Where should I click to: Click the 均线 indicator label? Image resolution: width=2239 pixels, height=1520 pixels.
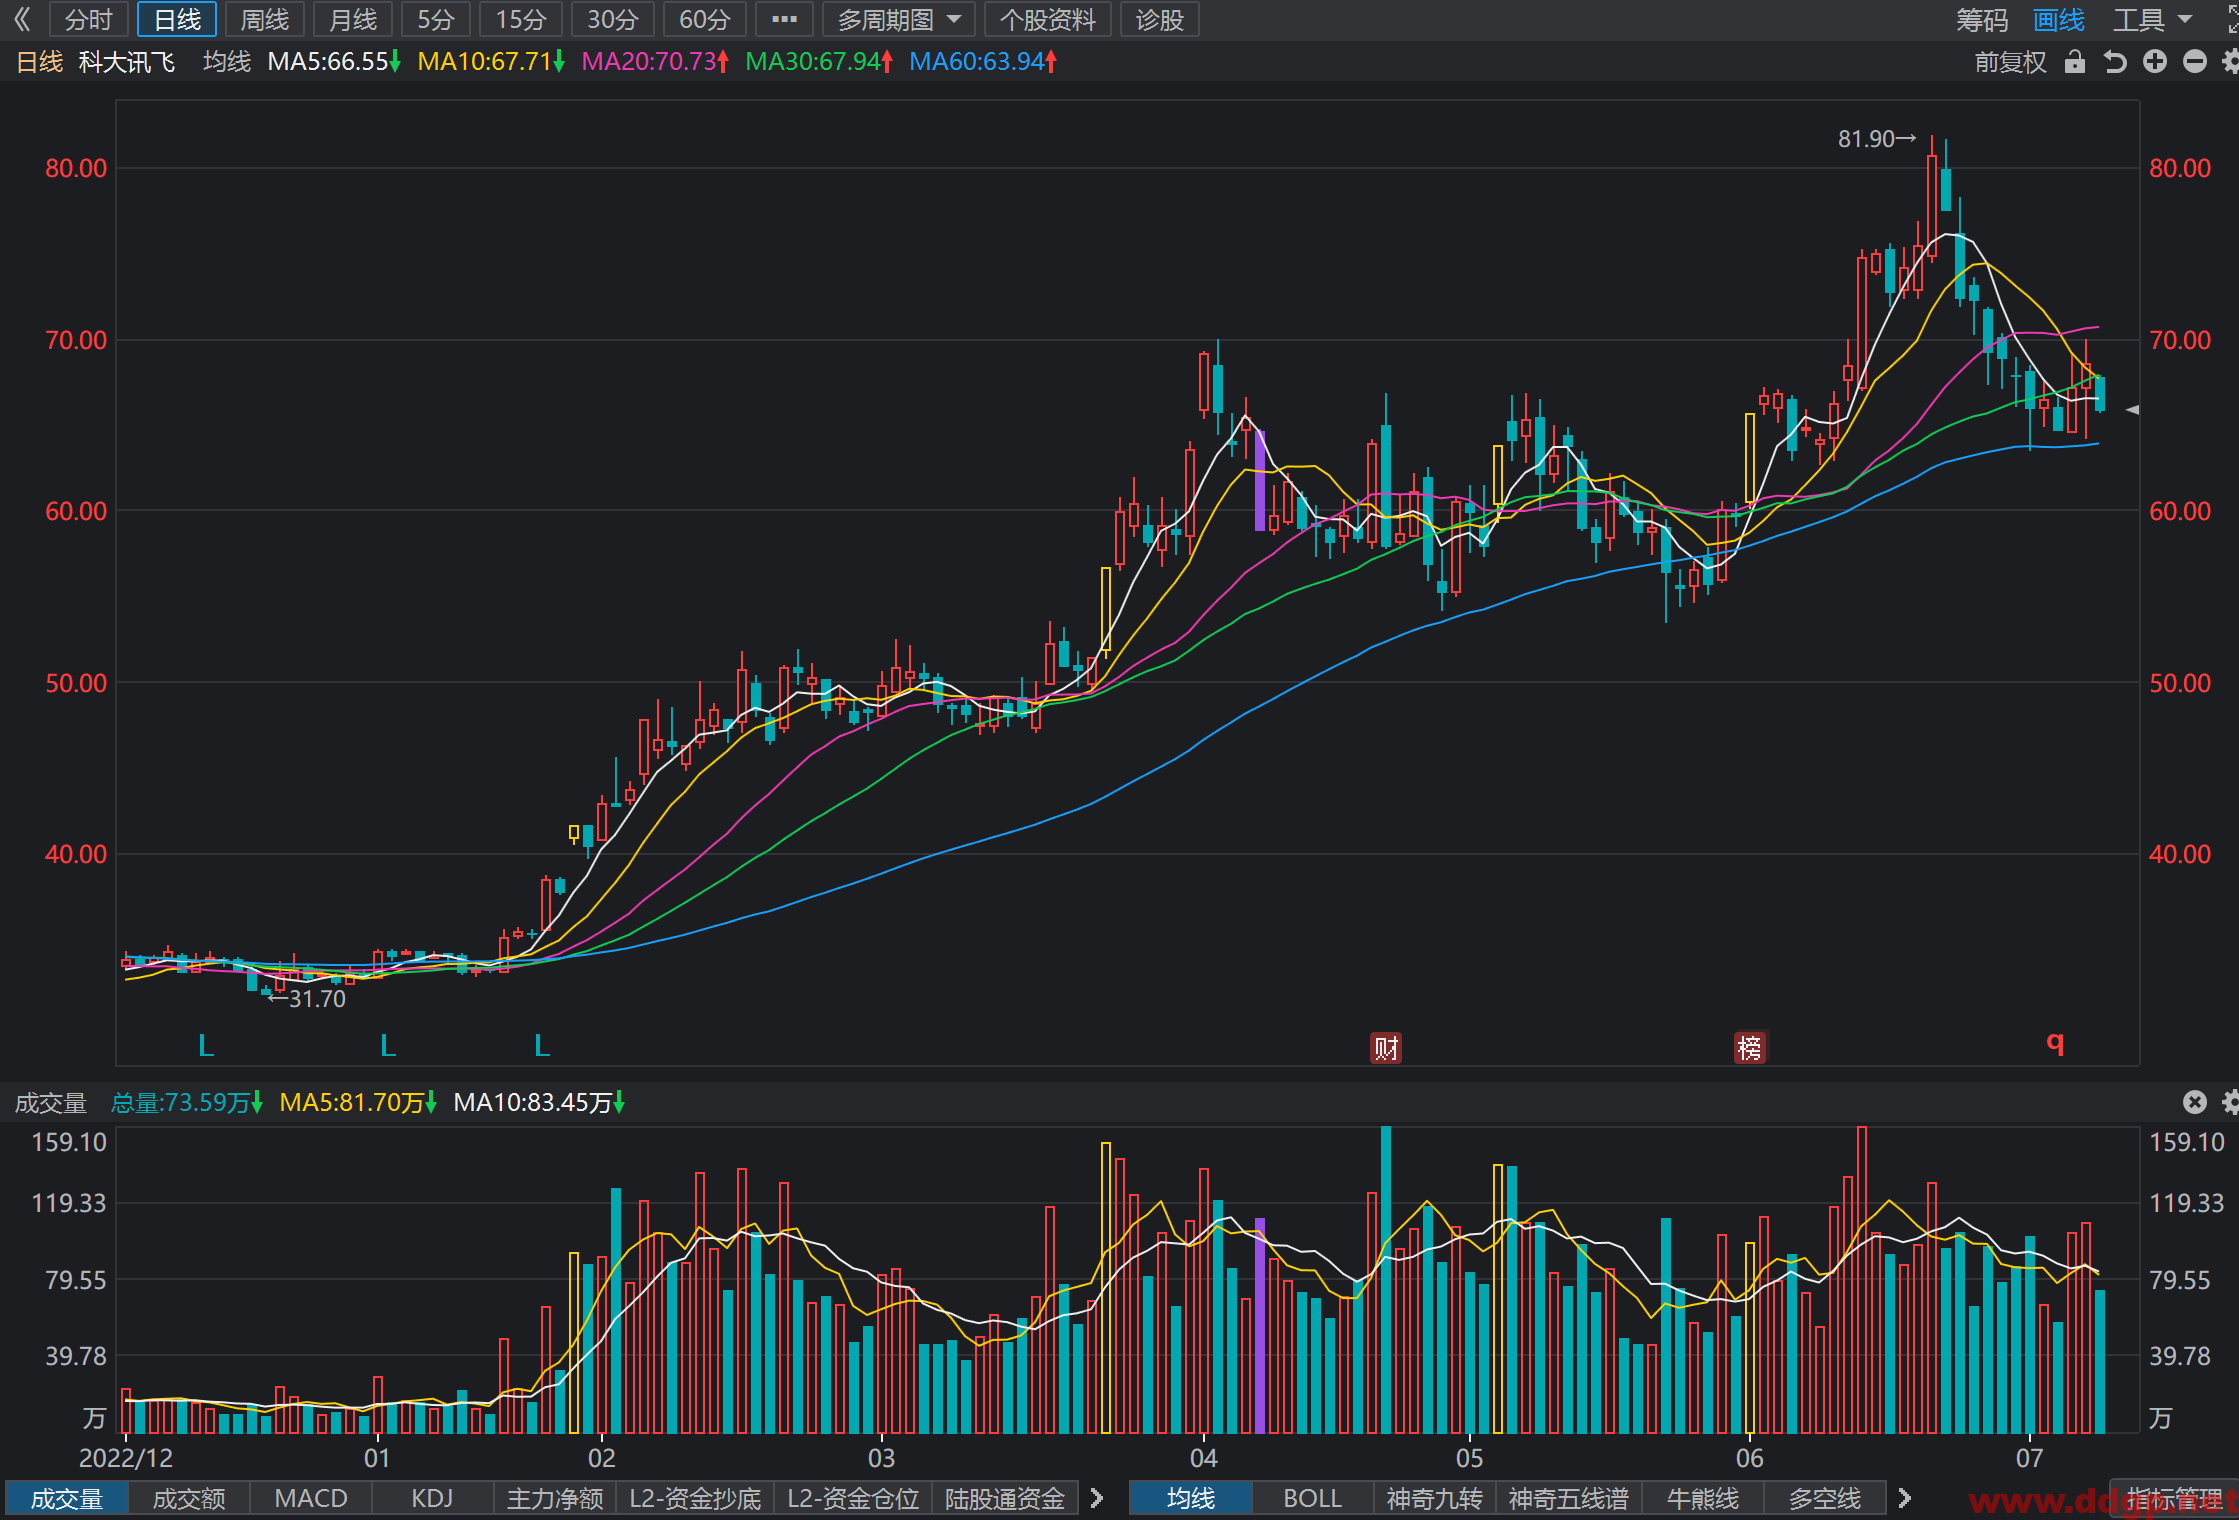point(227,62)
